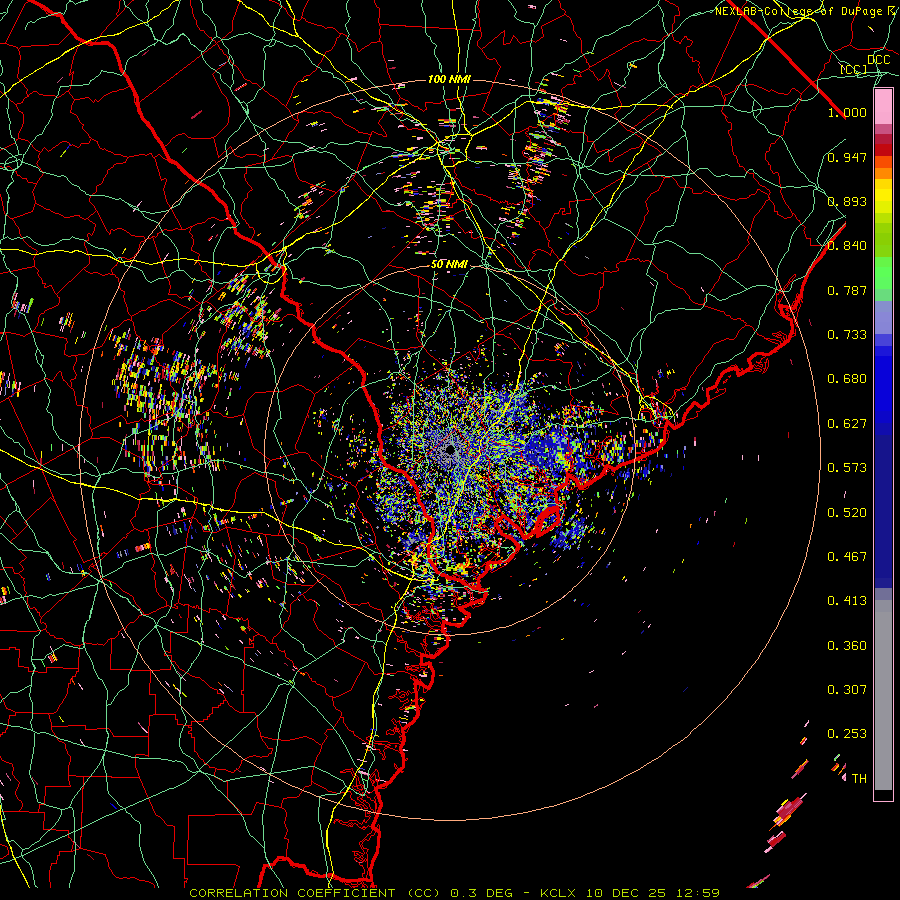Select the 0.467 scale value
Image resolution: width=900 pixels, height=900 pixels.
(847, 557)
